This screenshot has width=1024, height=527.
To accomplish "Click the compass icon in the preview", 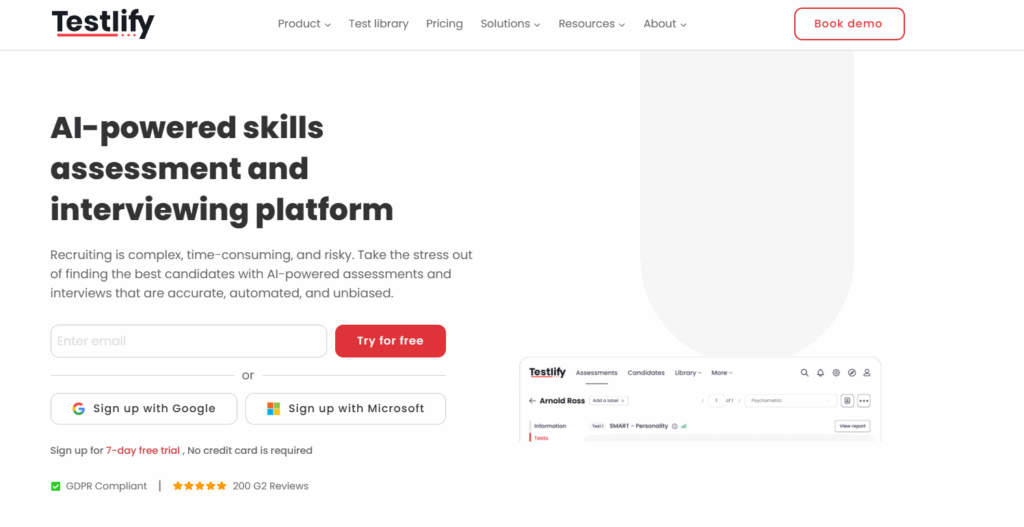I will [x=852, y=373].
